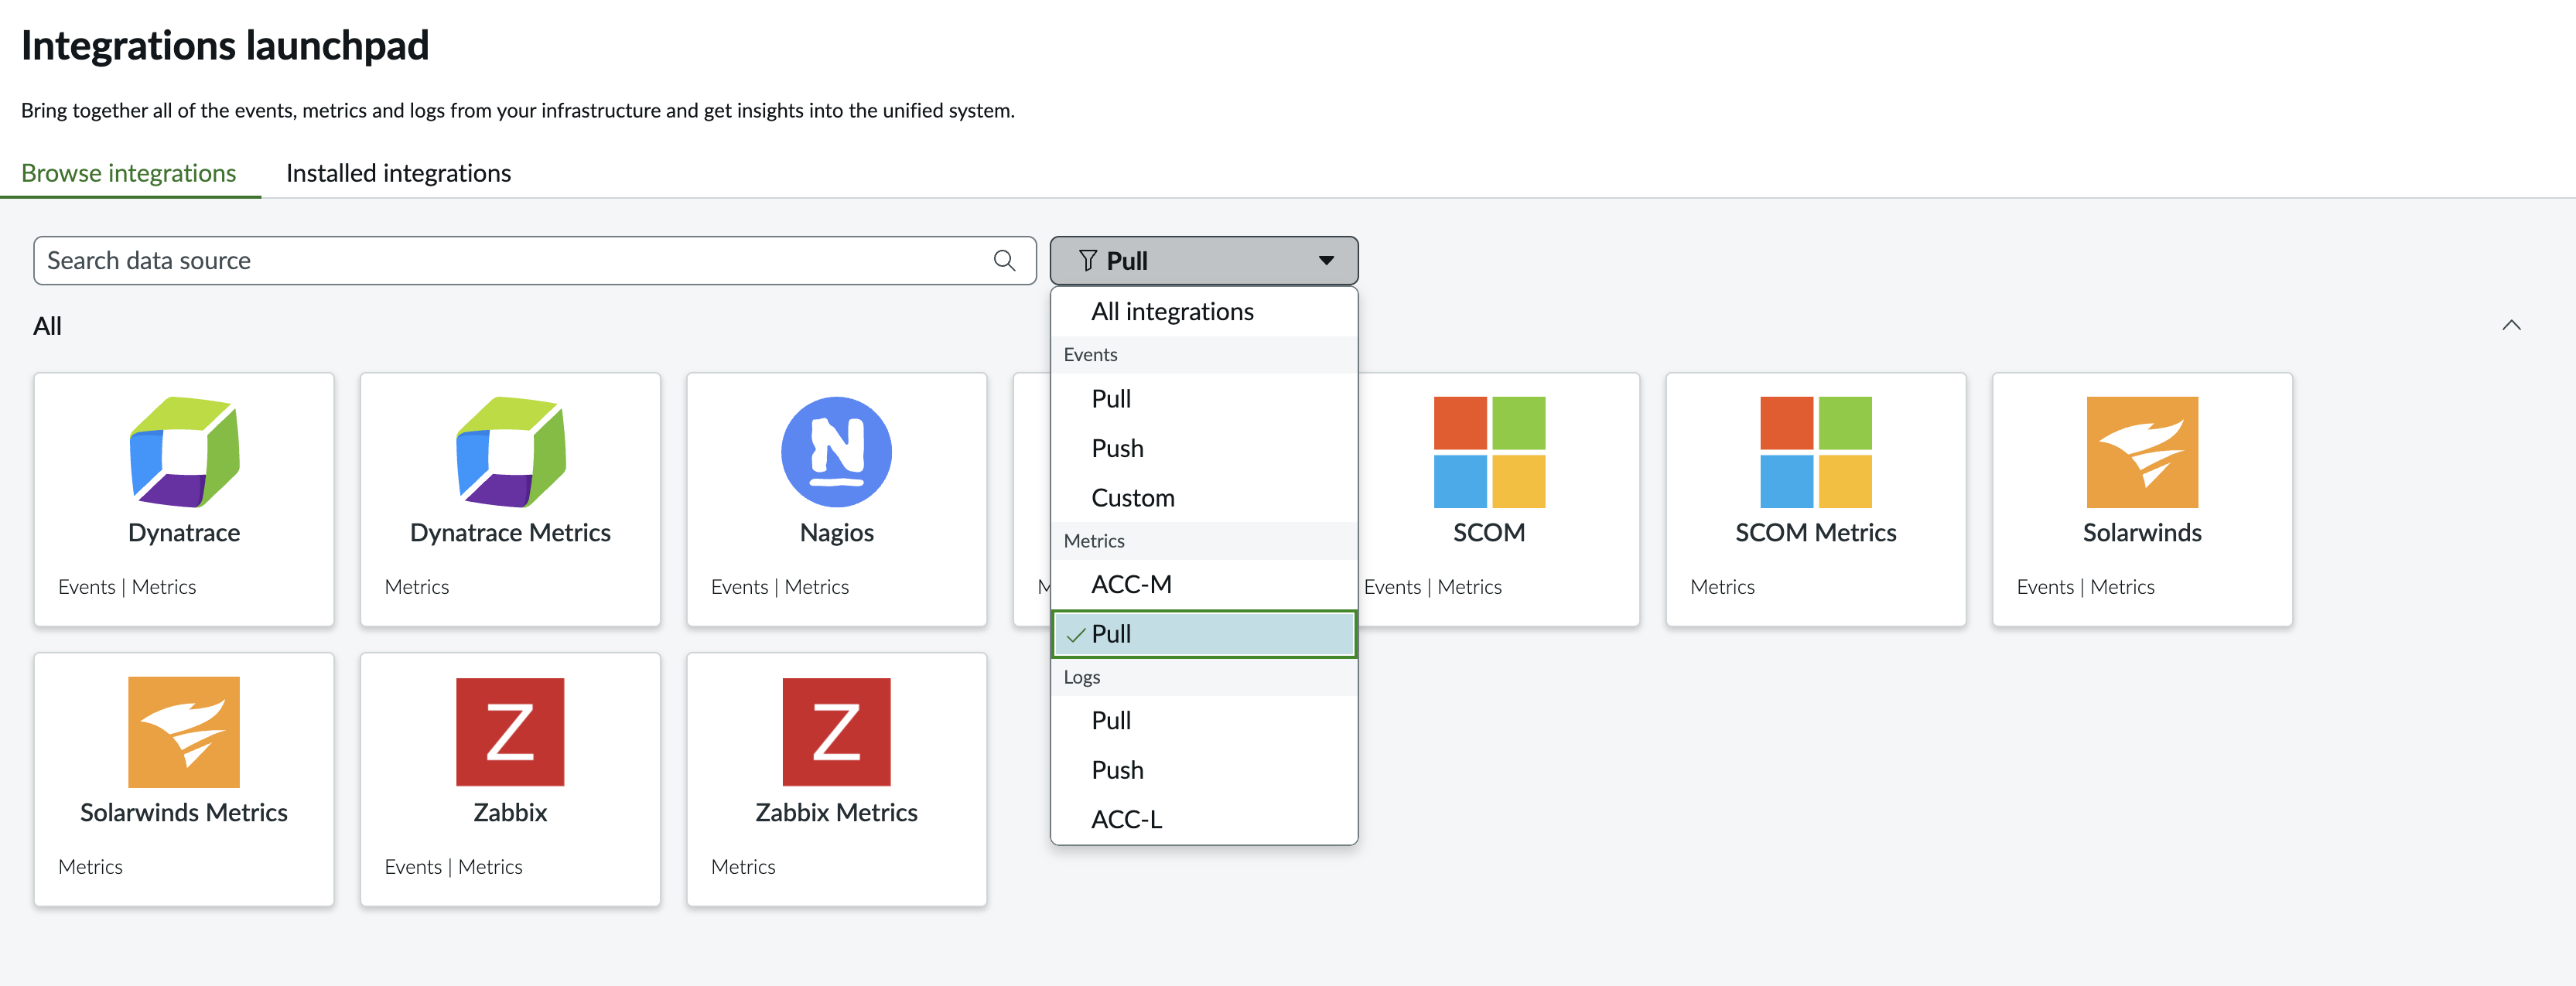Screen dimensions: 2576x986
Task: Click the Zabbix Metrics card title
Action: 837,813
